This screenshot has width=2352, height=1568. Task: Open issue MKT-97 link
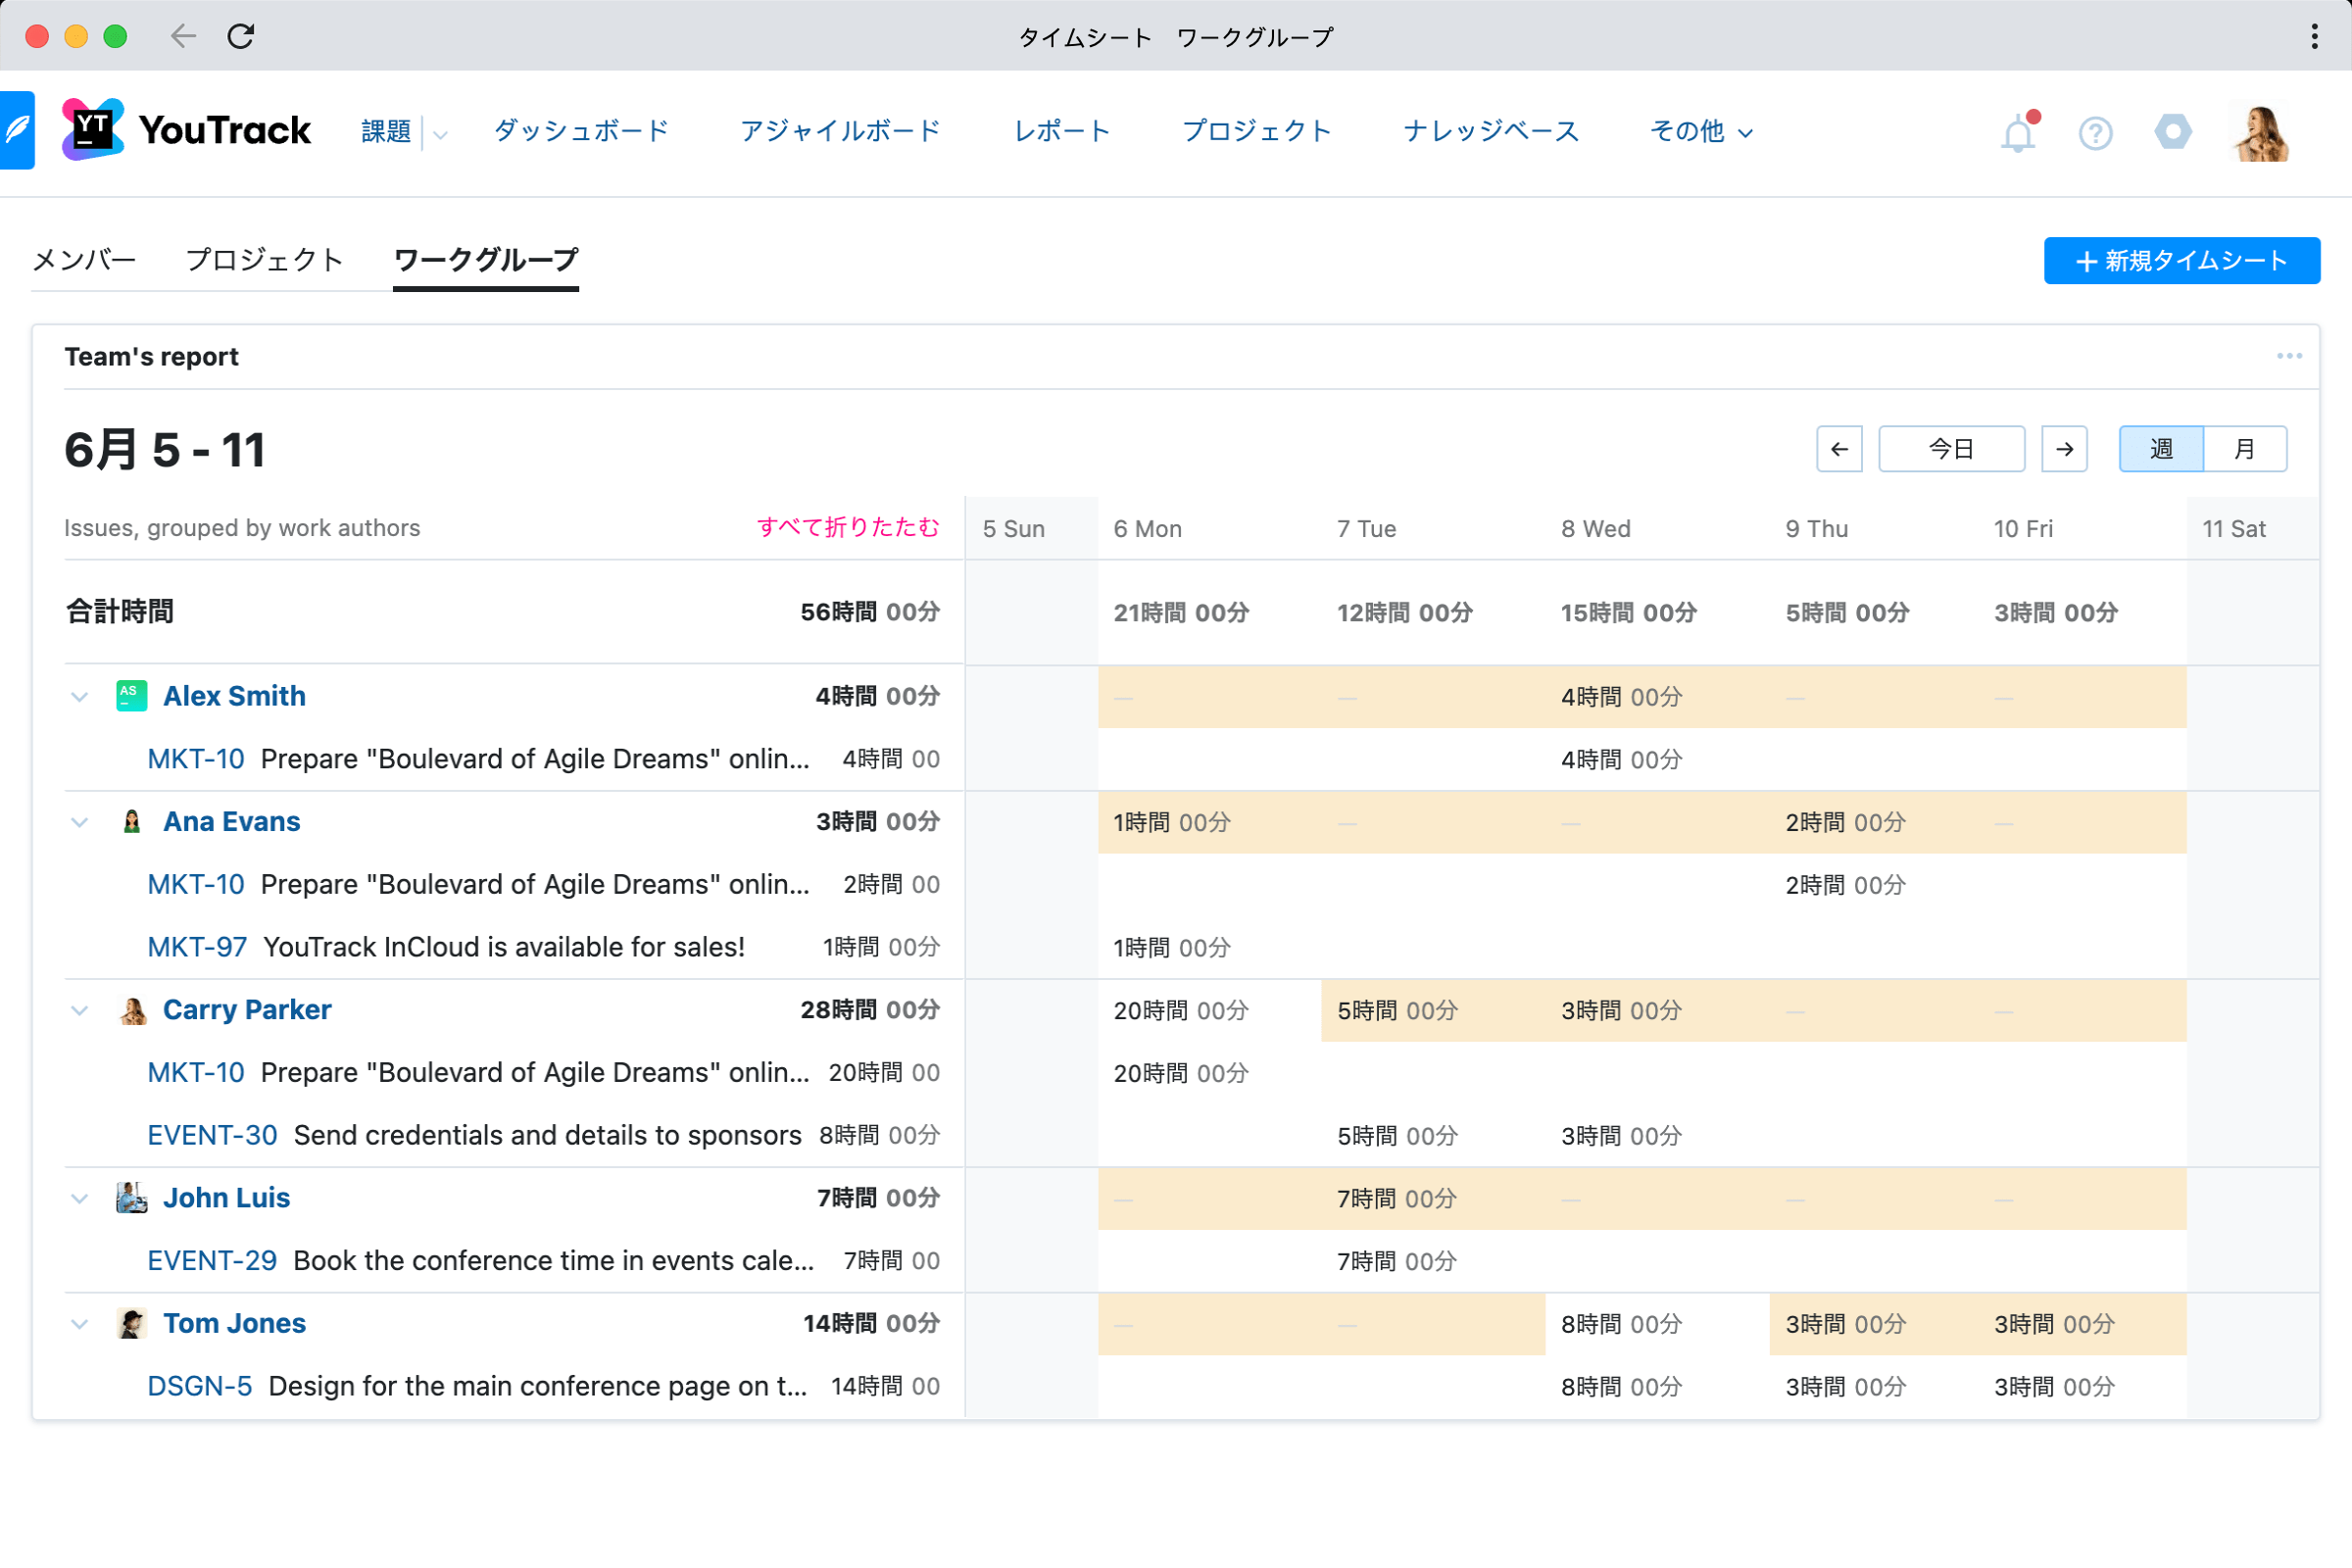coord(197,946)
